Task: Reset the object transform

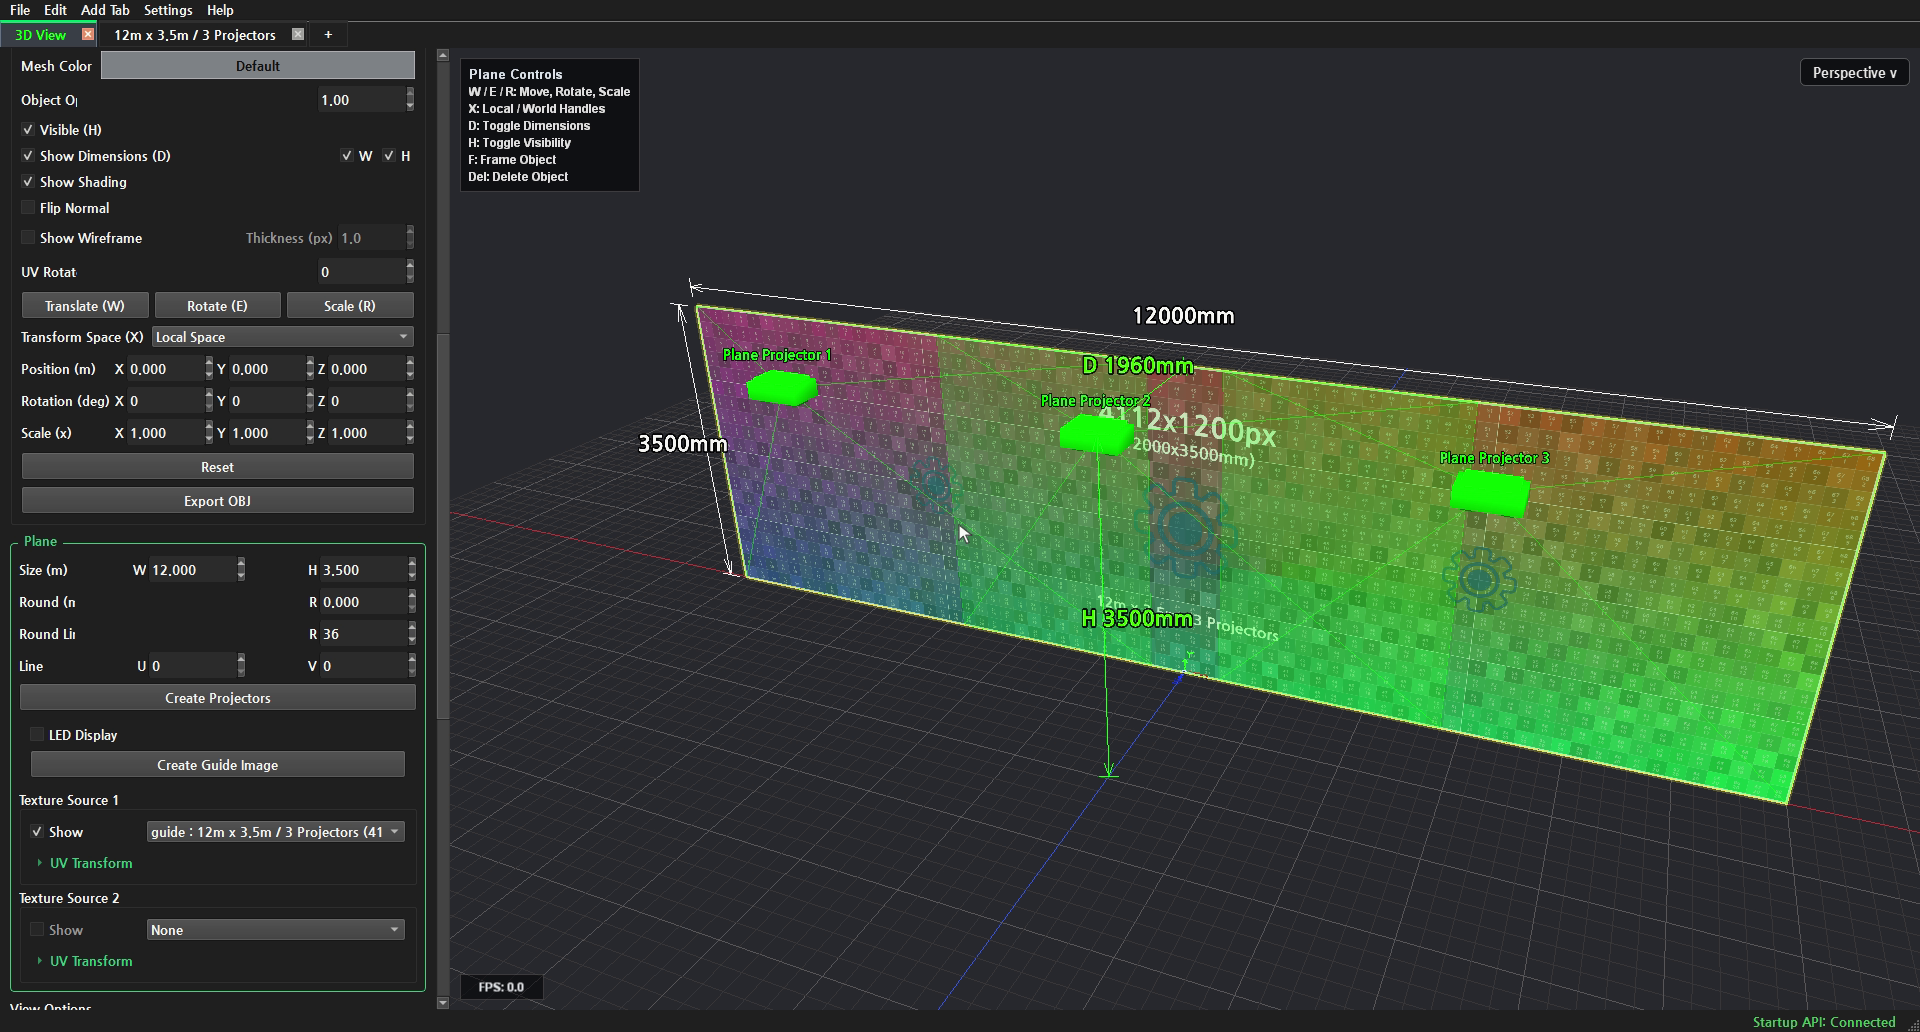Action: coord(217,467)
